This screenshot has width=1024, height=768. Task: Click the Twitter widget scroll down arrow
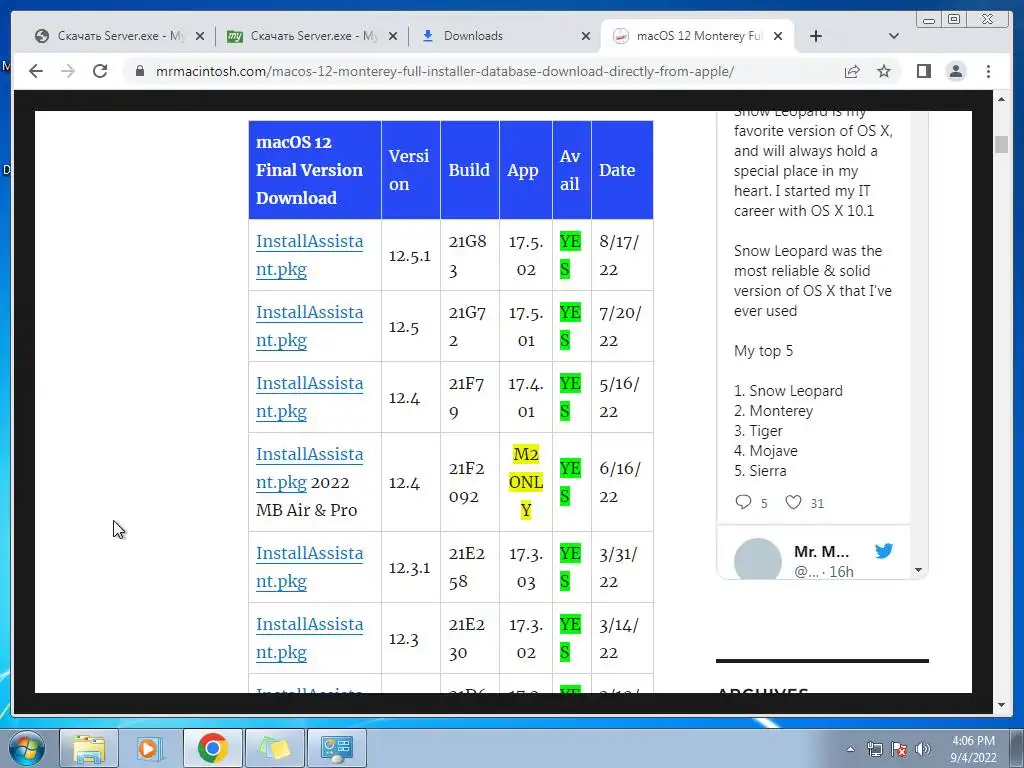tap(918, 570)
